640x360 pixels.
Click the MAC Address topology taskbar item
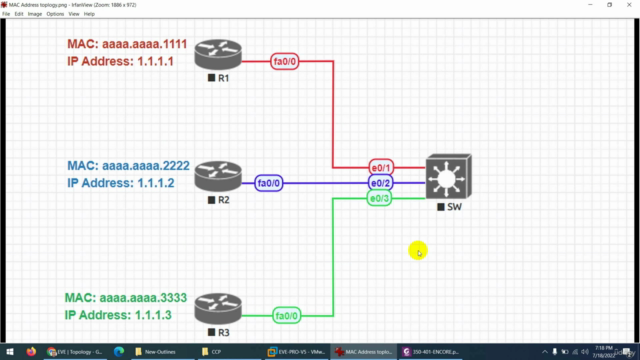363,351
